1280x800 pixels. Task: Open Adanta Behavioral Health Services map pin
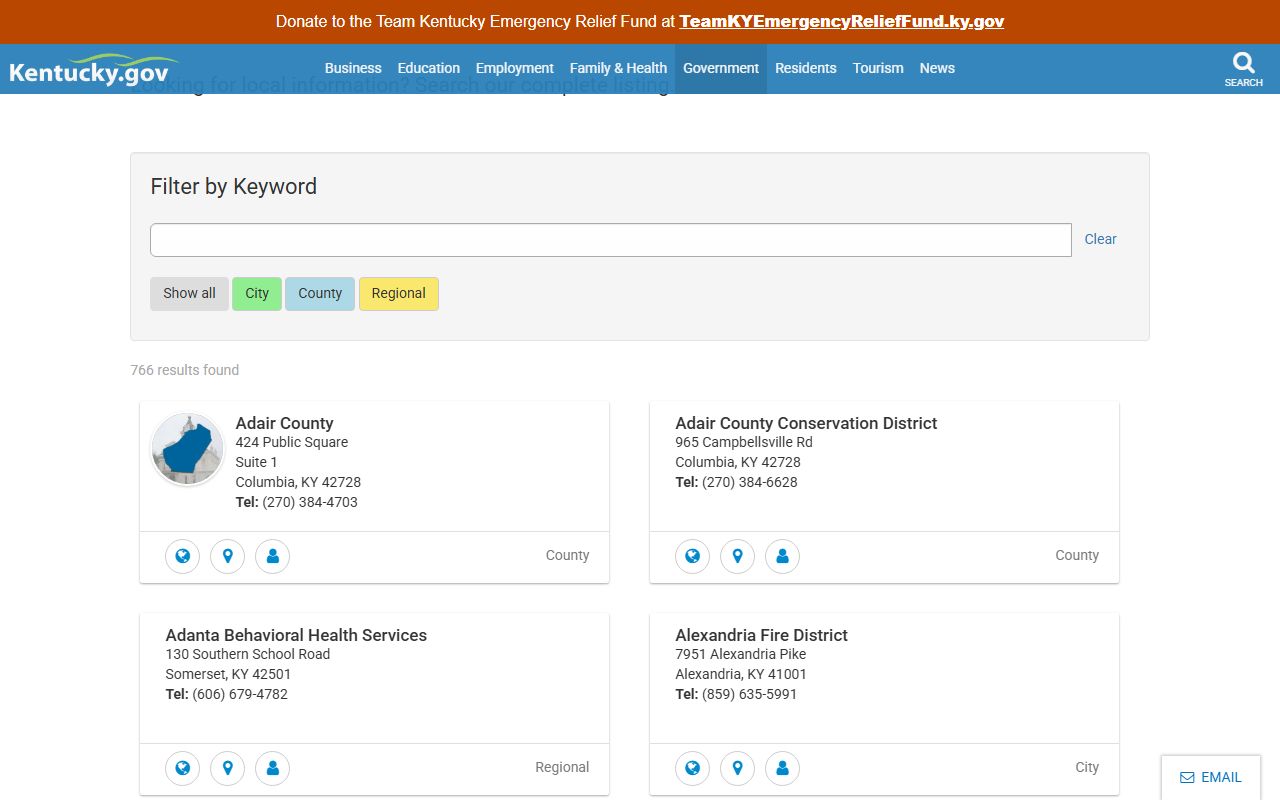click(227, 768)
